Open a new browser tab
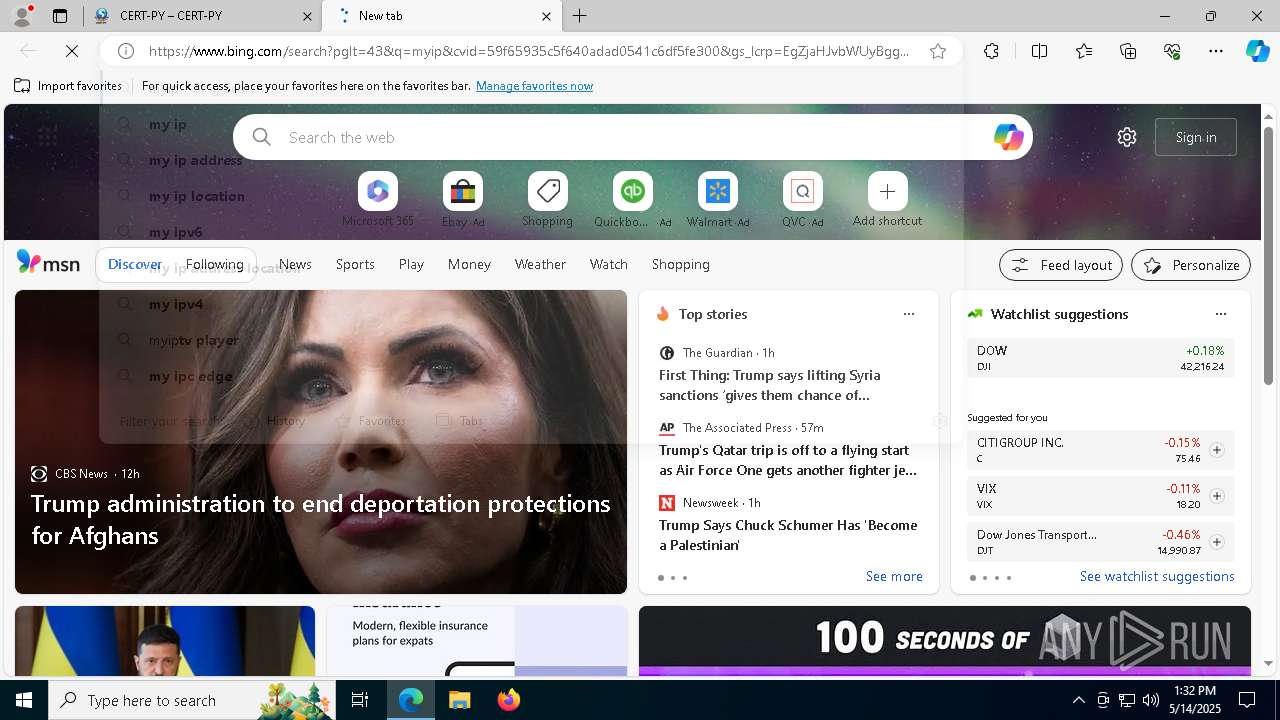Viewport: 1280px width, 720px height. (x=580, y=16)
